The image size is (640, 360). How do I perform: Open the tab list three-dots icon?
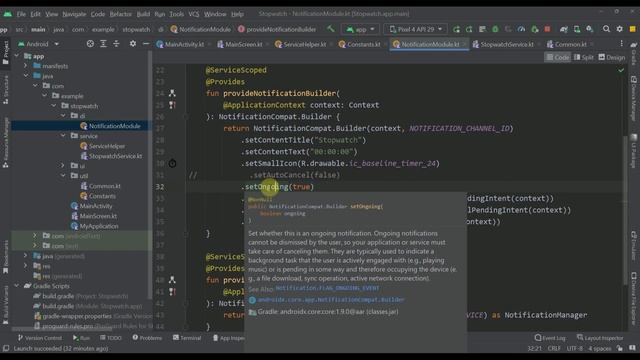pos(621,44)
